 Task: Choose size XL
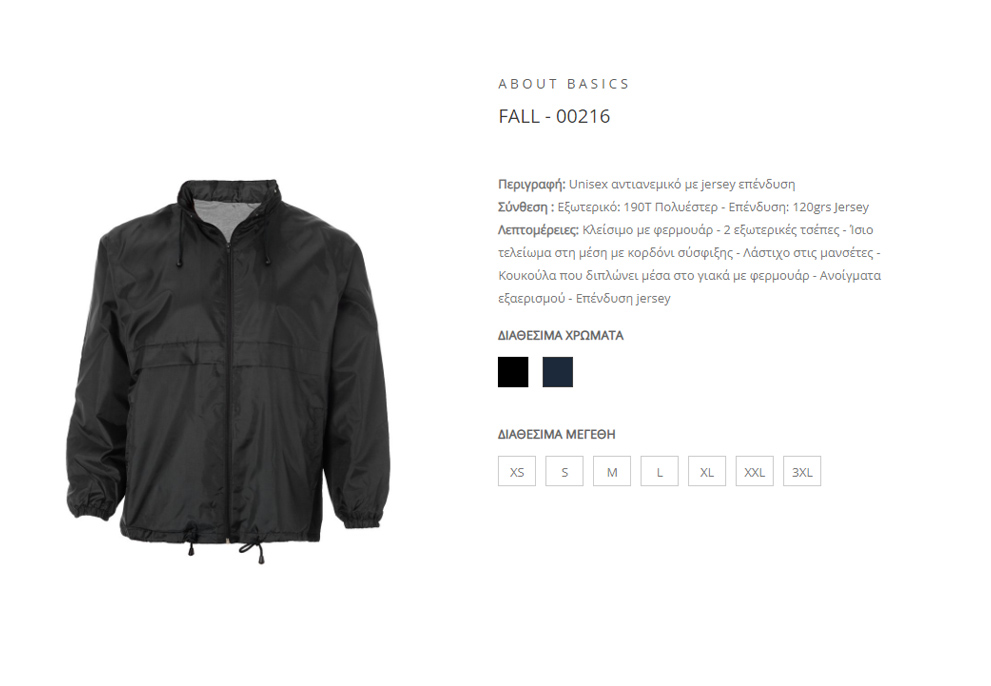pyautogui.click(x=707, y=471)
